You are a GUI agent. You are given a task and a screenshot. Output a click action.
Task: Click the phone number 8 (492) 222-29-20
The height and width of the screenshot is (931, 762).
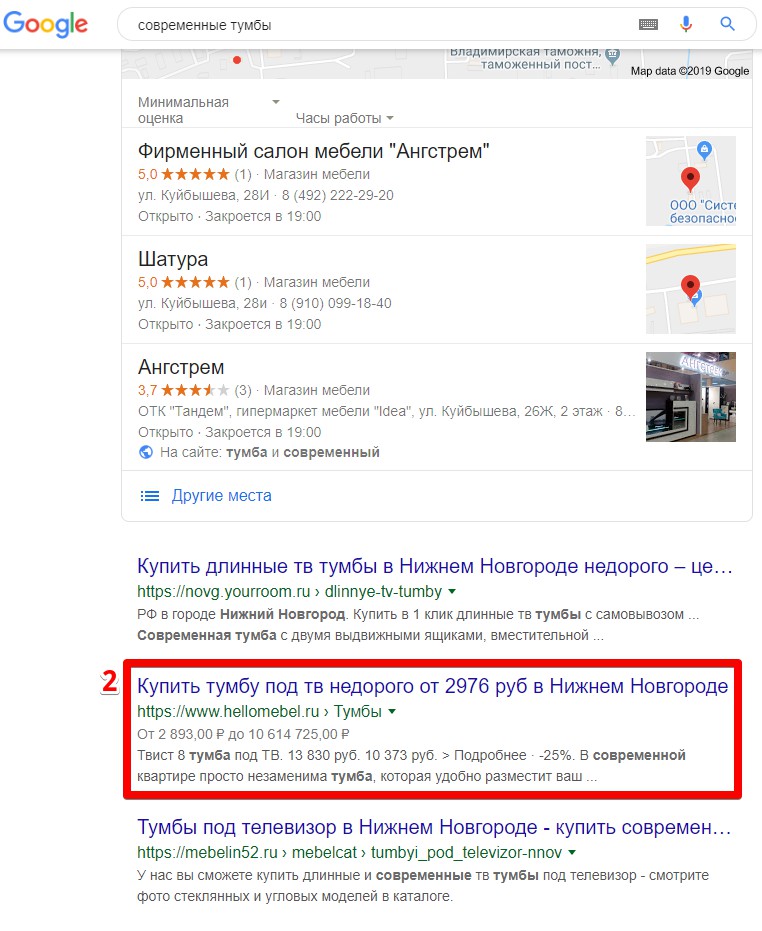[x=337, y=195]
